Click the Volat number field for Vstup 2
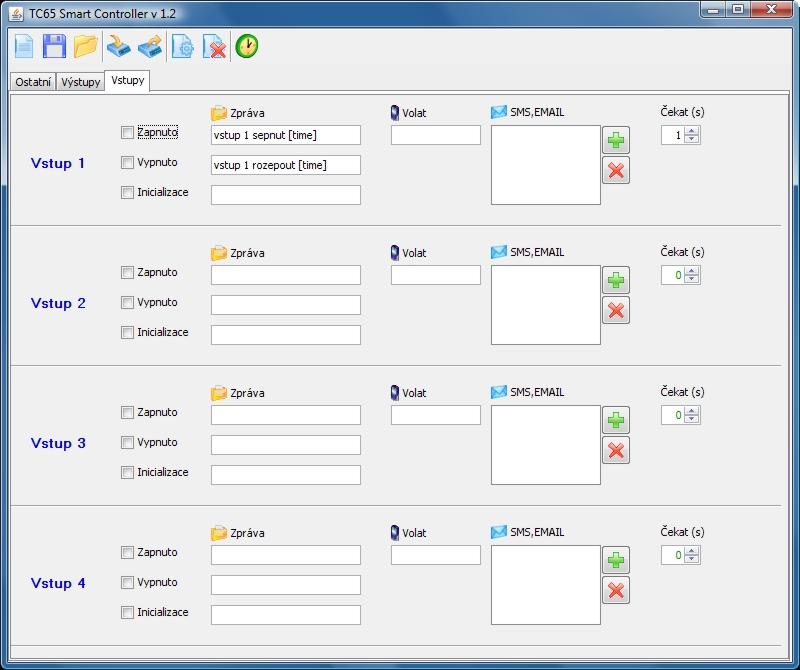The height and width of the screenshot is (670, 800). pos(436,275)
